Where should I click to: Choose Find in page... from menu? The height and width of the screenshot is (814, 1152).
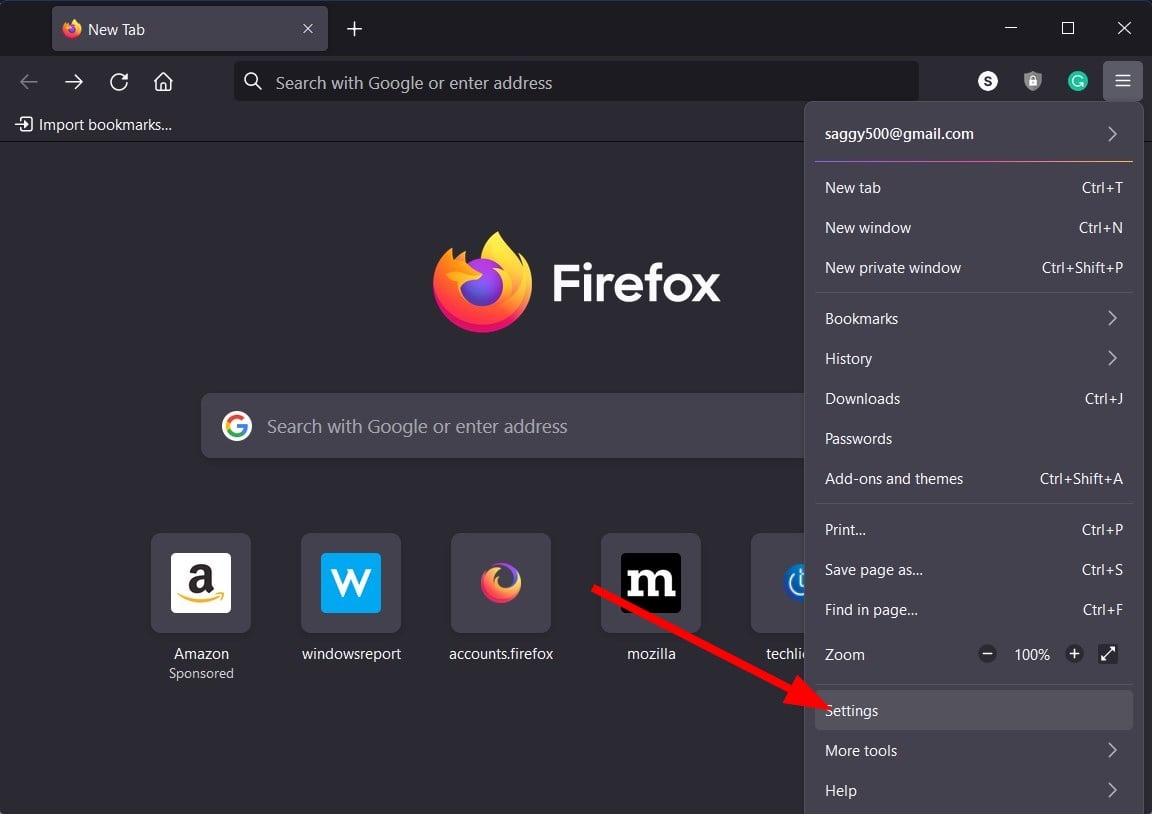pos(973,610)
